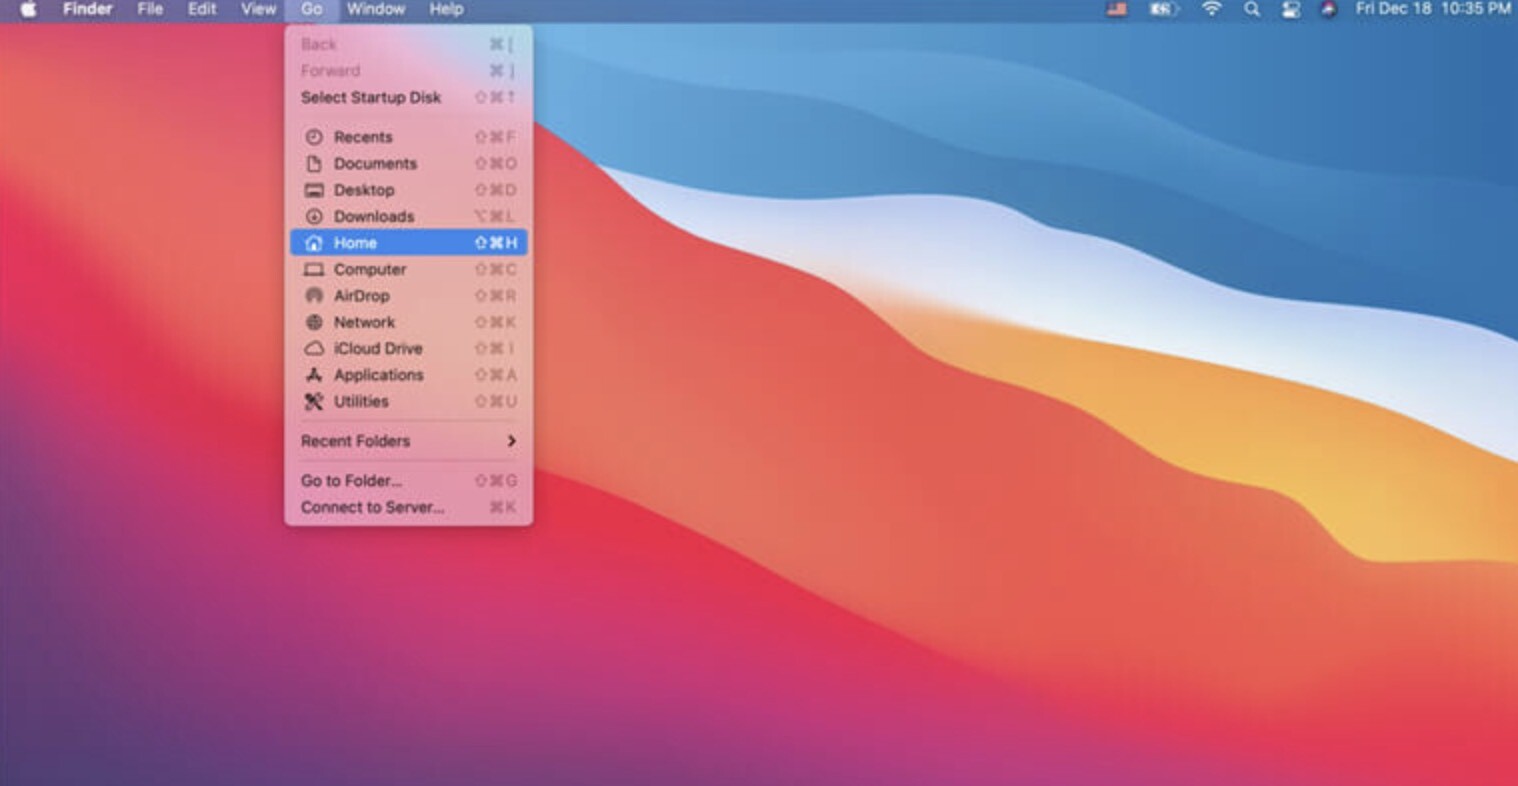The image size is (1518, 786).
Task: Click the iCloud Drive cloud icon
Action: coord(313,348)
